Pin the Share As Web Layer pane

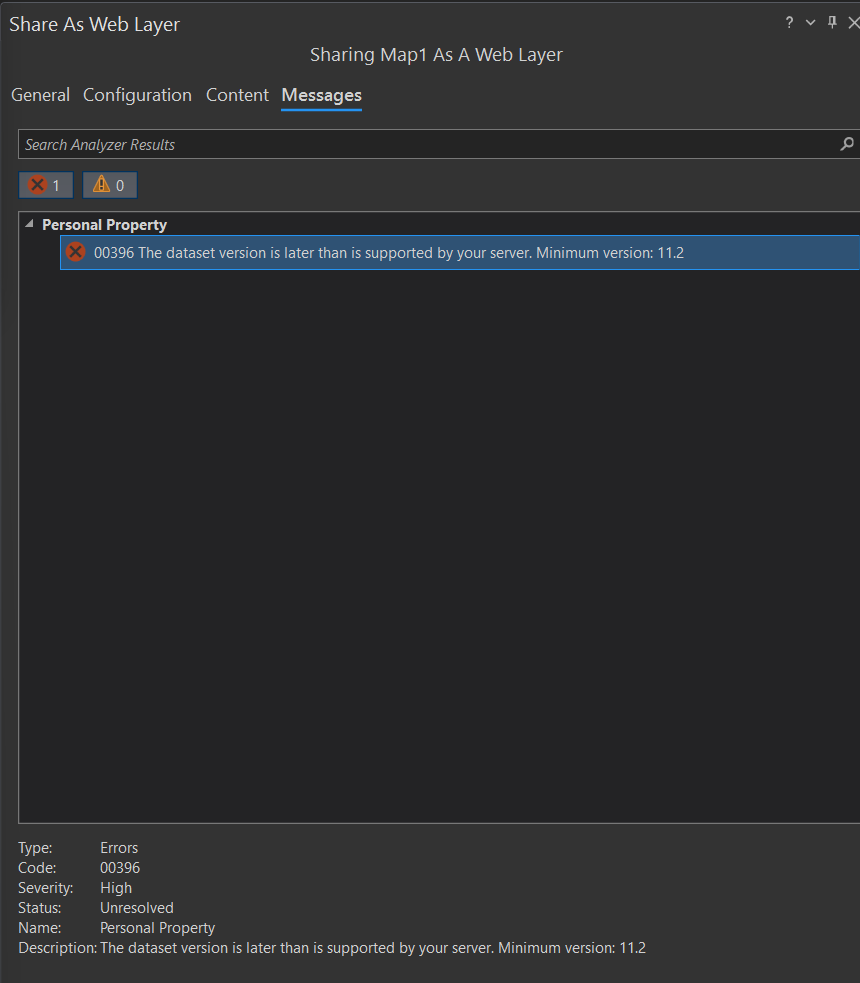(x=832, y=22)
